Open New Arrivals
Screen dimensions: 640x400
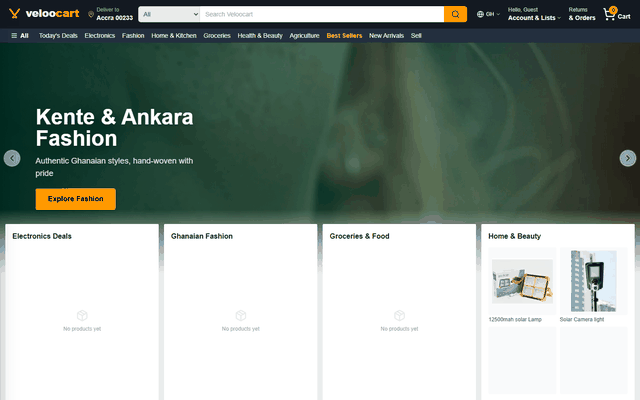pos(386,36)
